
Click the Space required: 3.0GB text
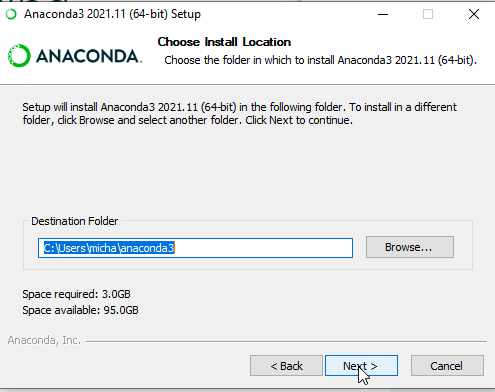click(76, 294)
